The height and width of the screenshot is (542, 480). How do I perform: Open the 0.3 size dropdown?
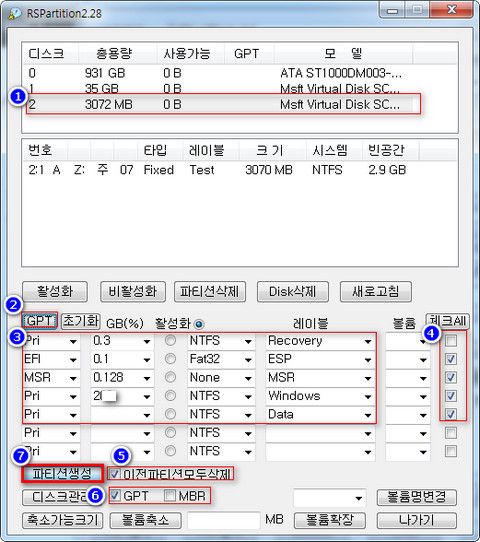click(x=147, y=342)
